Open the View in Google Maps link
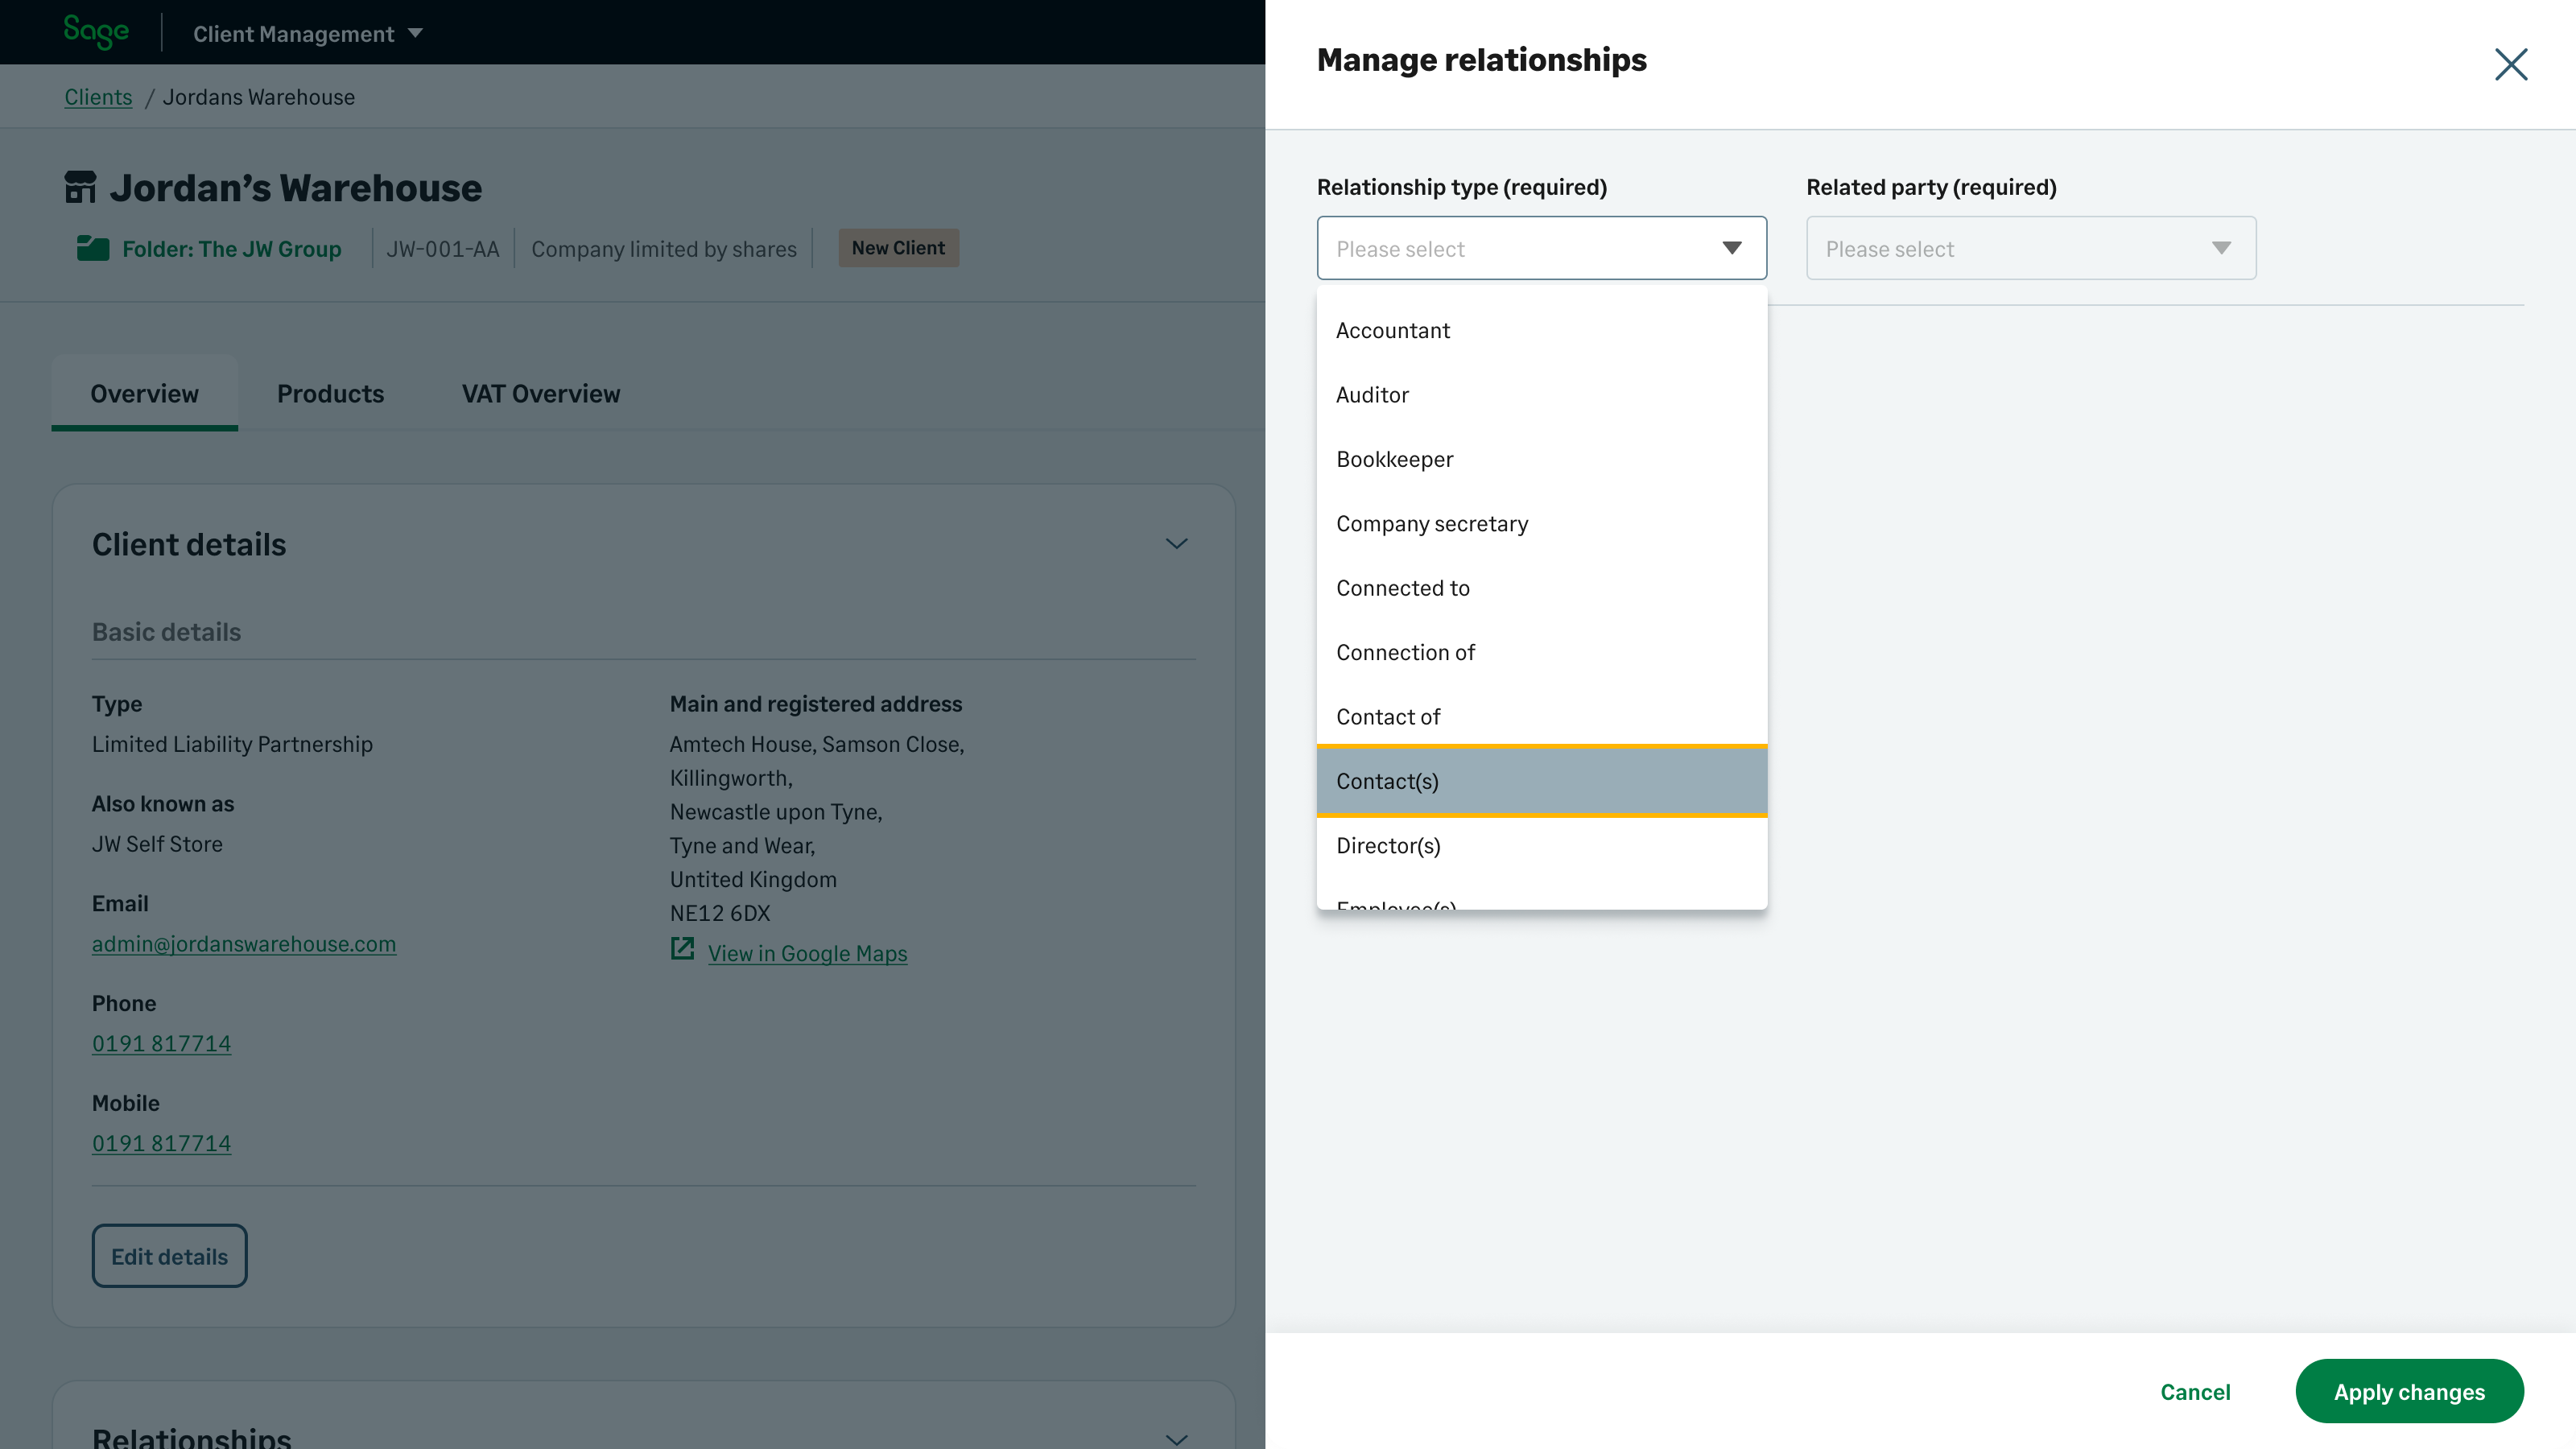This screenshot has height=1449, width=2576. pyautogui.click(x=807, y=954)
